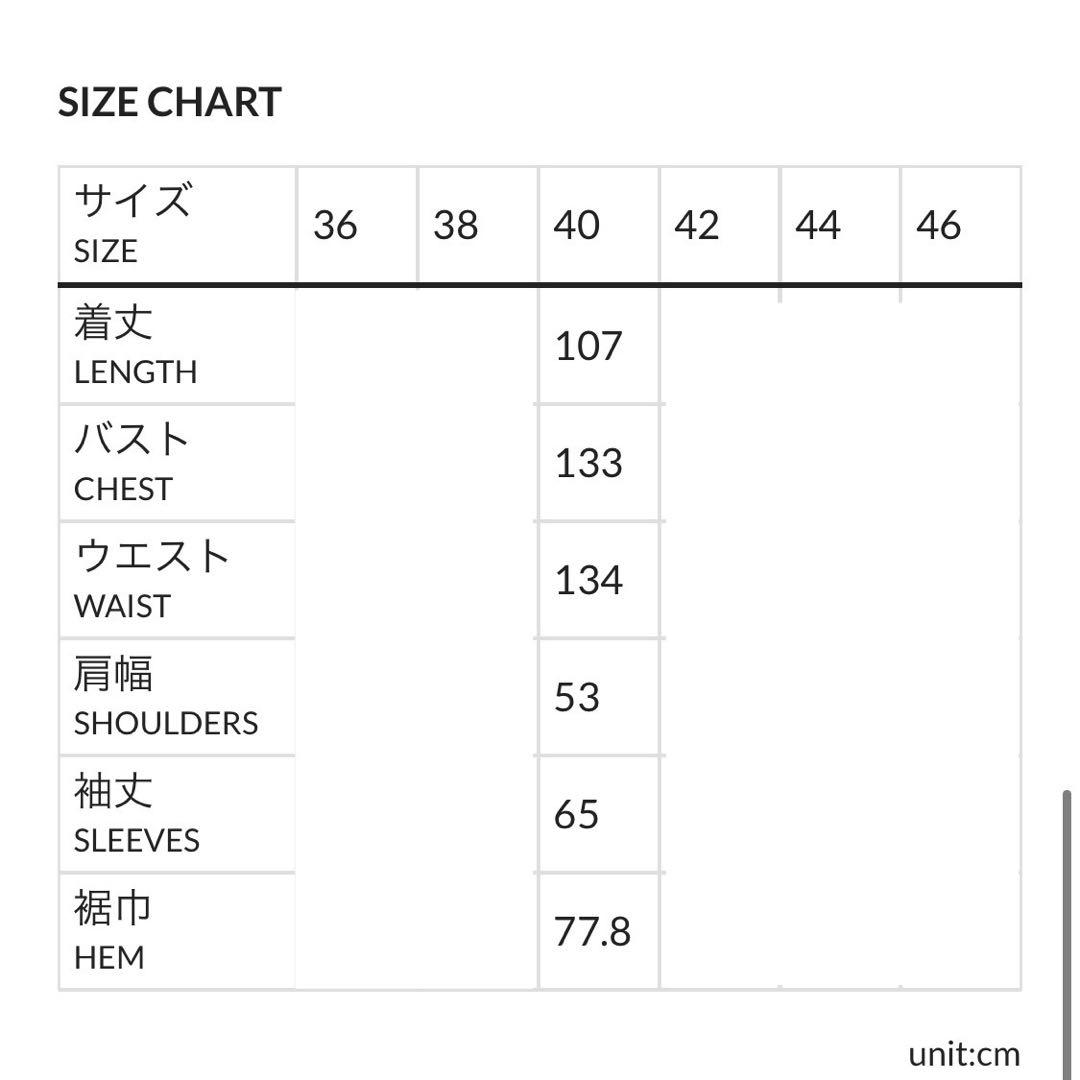Click the バスト CHEST row label

[132, 463]
